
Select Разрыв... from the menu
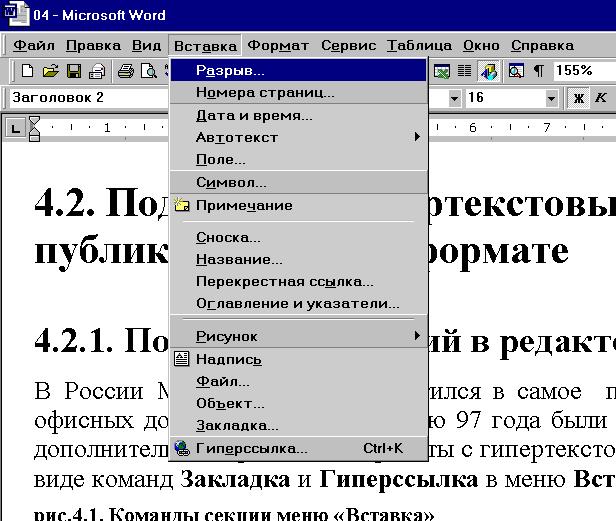299,70
